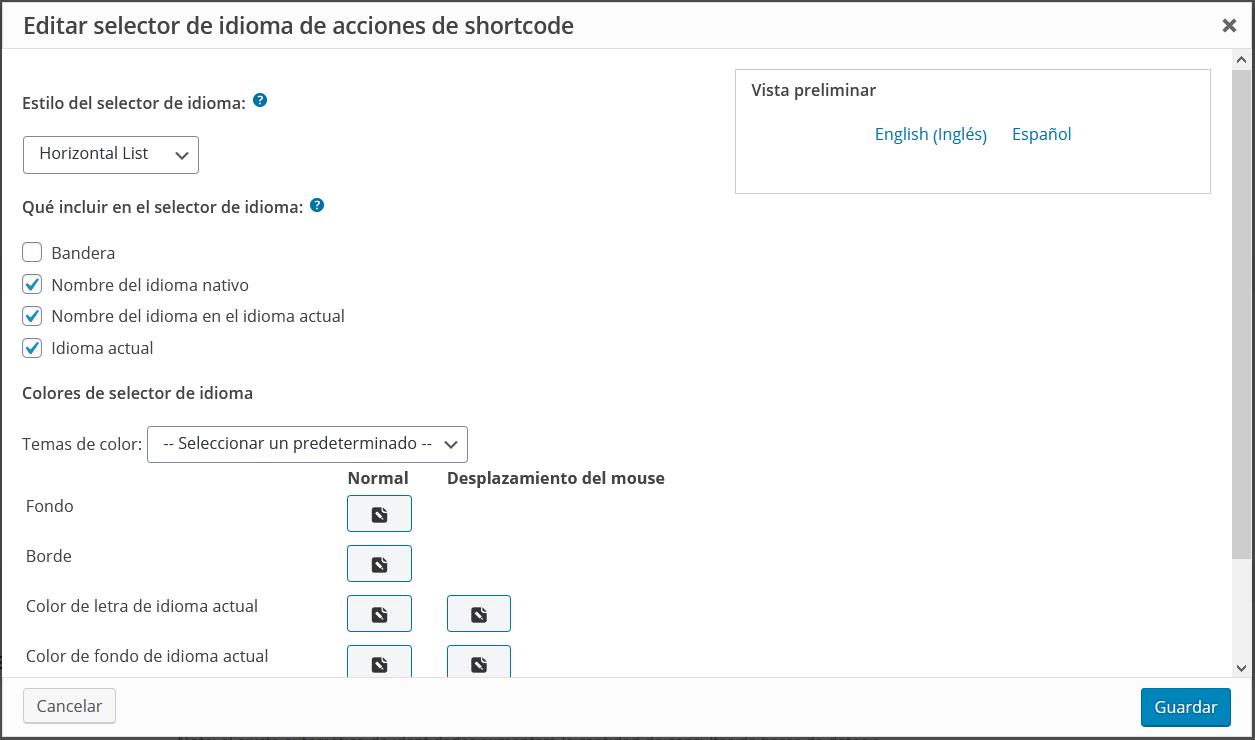Close the shortcode language selector dialog

point(1229,26)
